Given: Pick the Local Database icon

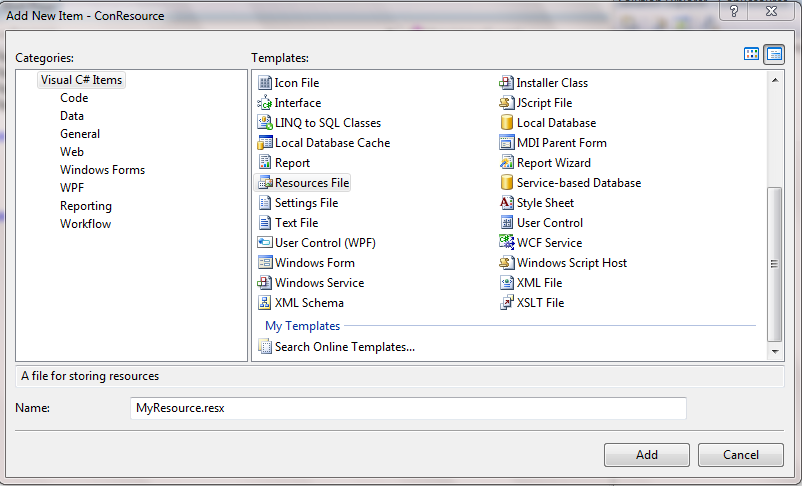Looking at the screenshot, I should pos(506,123).
